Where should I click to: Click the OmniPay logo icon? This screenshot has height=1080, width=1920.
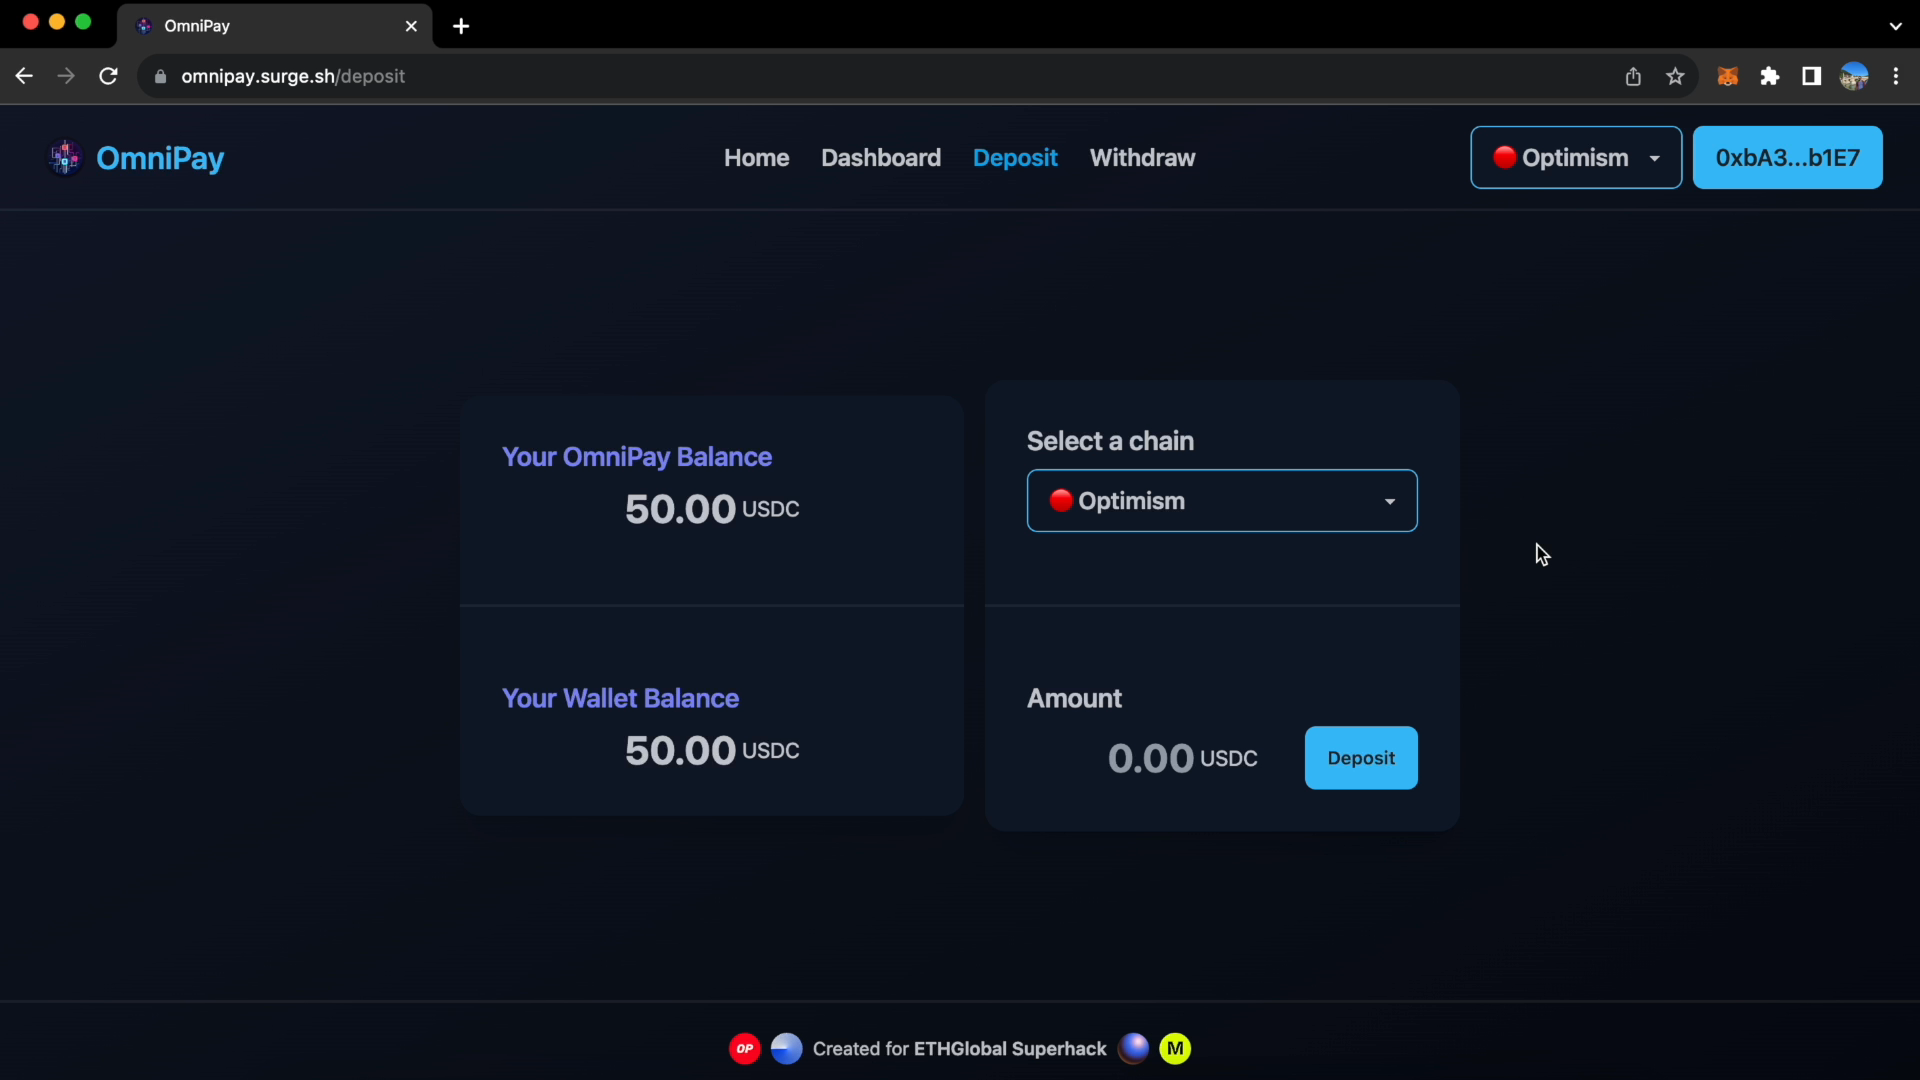(65, 157)
